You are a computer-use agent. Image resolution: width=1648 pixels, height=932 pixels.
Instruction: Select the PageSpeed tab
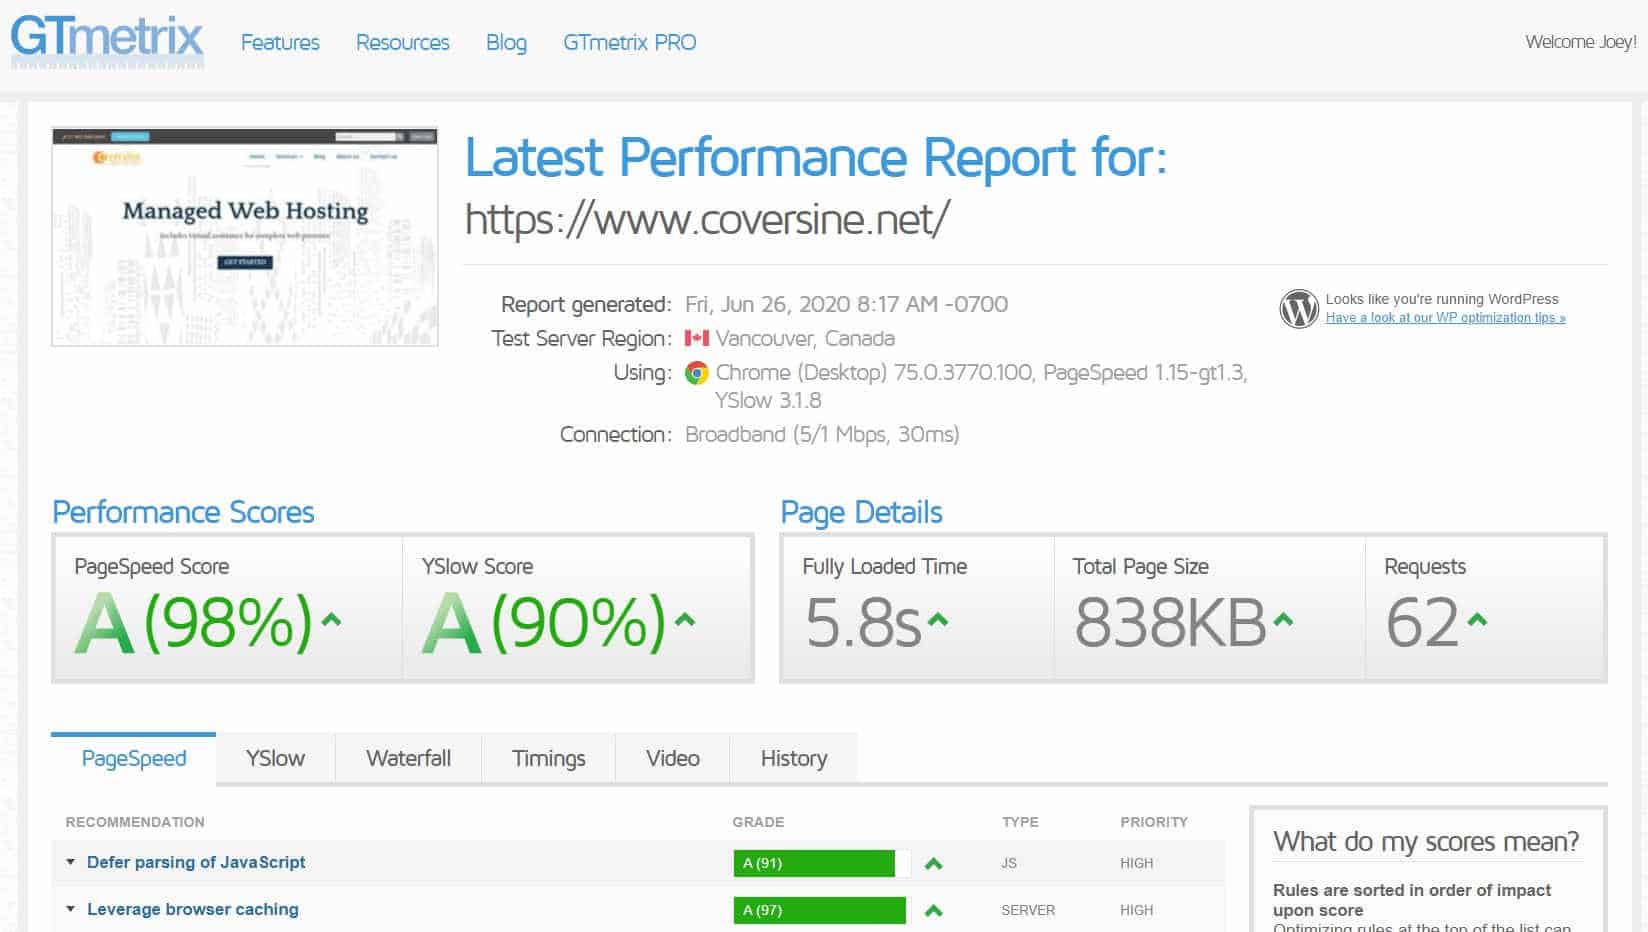click(x=134, y=758)
